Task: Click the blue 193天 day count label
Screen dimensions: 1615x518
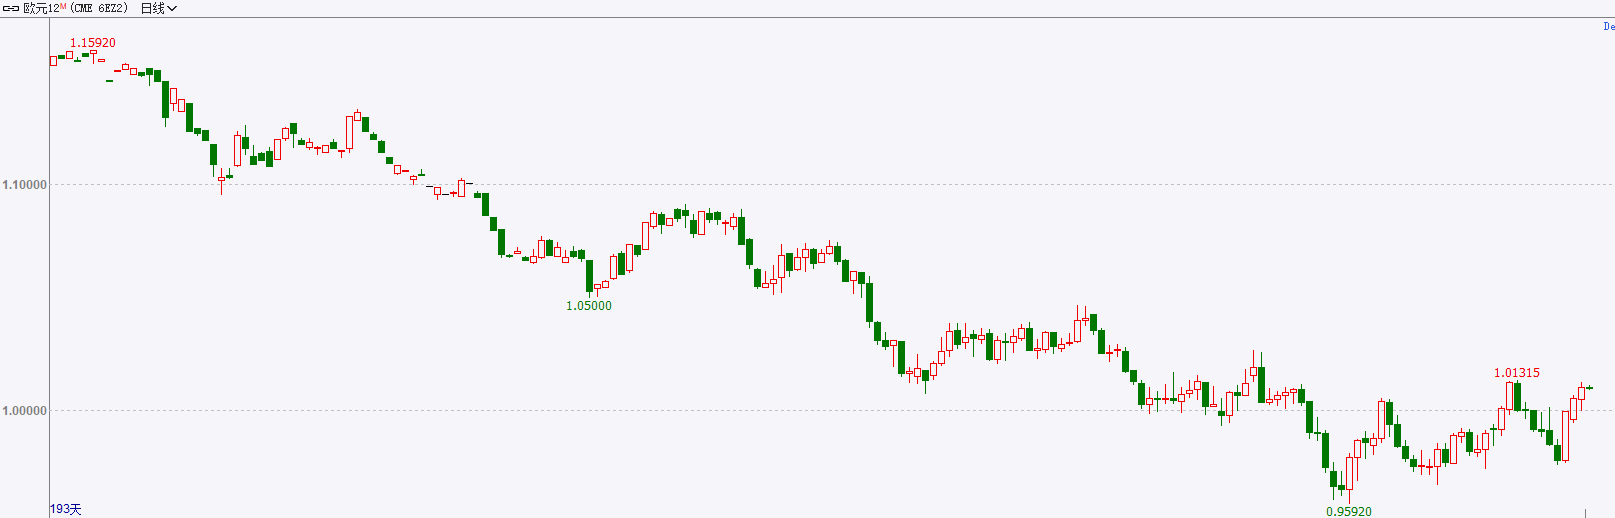Action: tap(66, 509)
